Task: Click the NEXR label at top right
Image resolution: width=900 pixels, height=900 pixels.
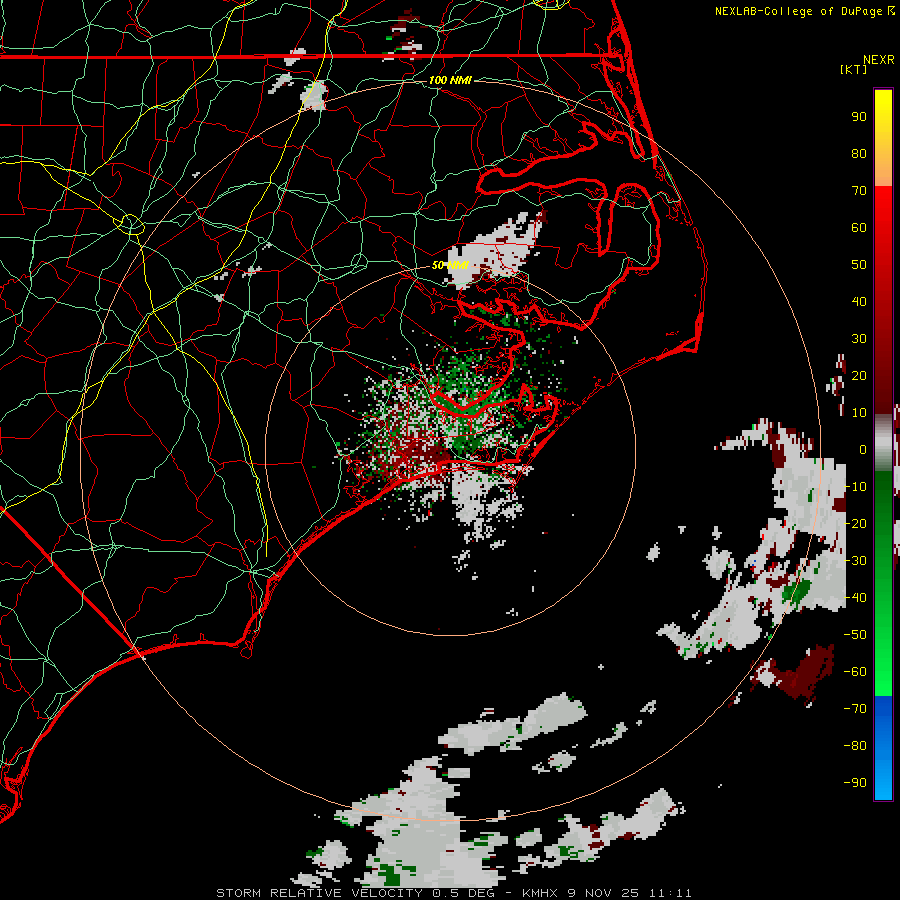Action: (x=878, y=60)
